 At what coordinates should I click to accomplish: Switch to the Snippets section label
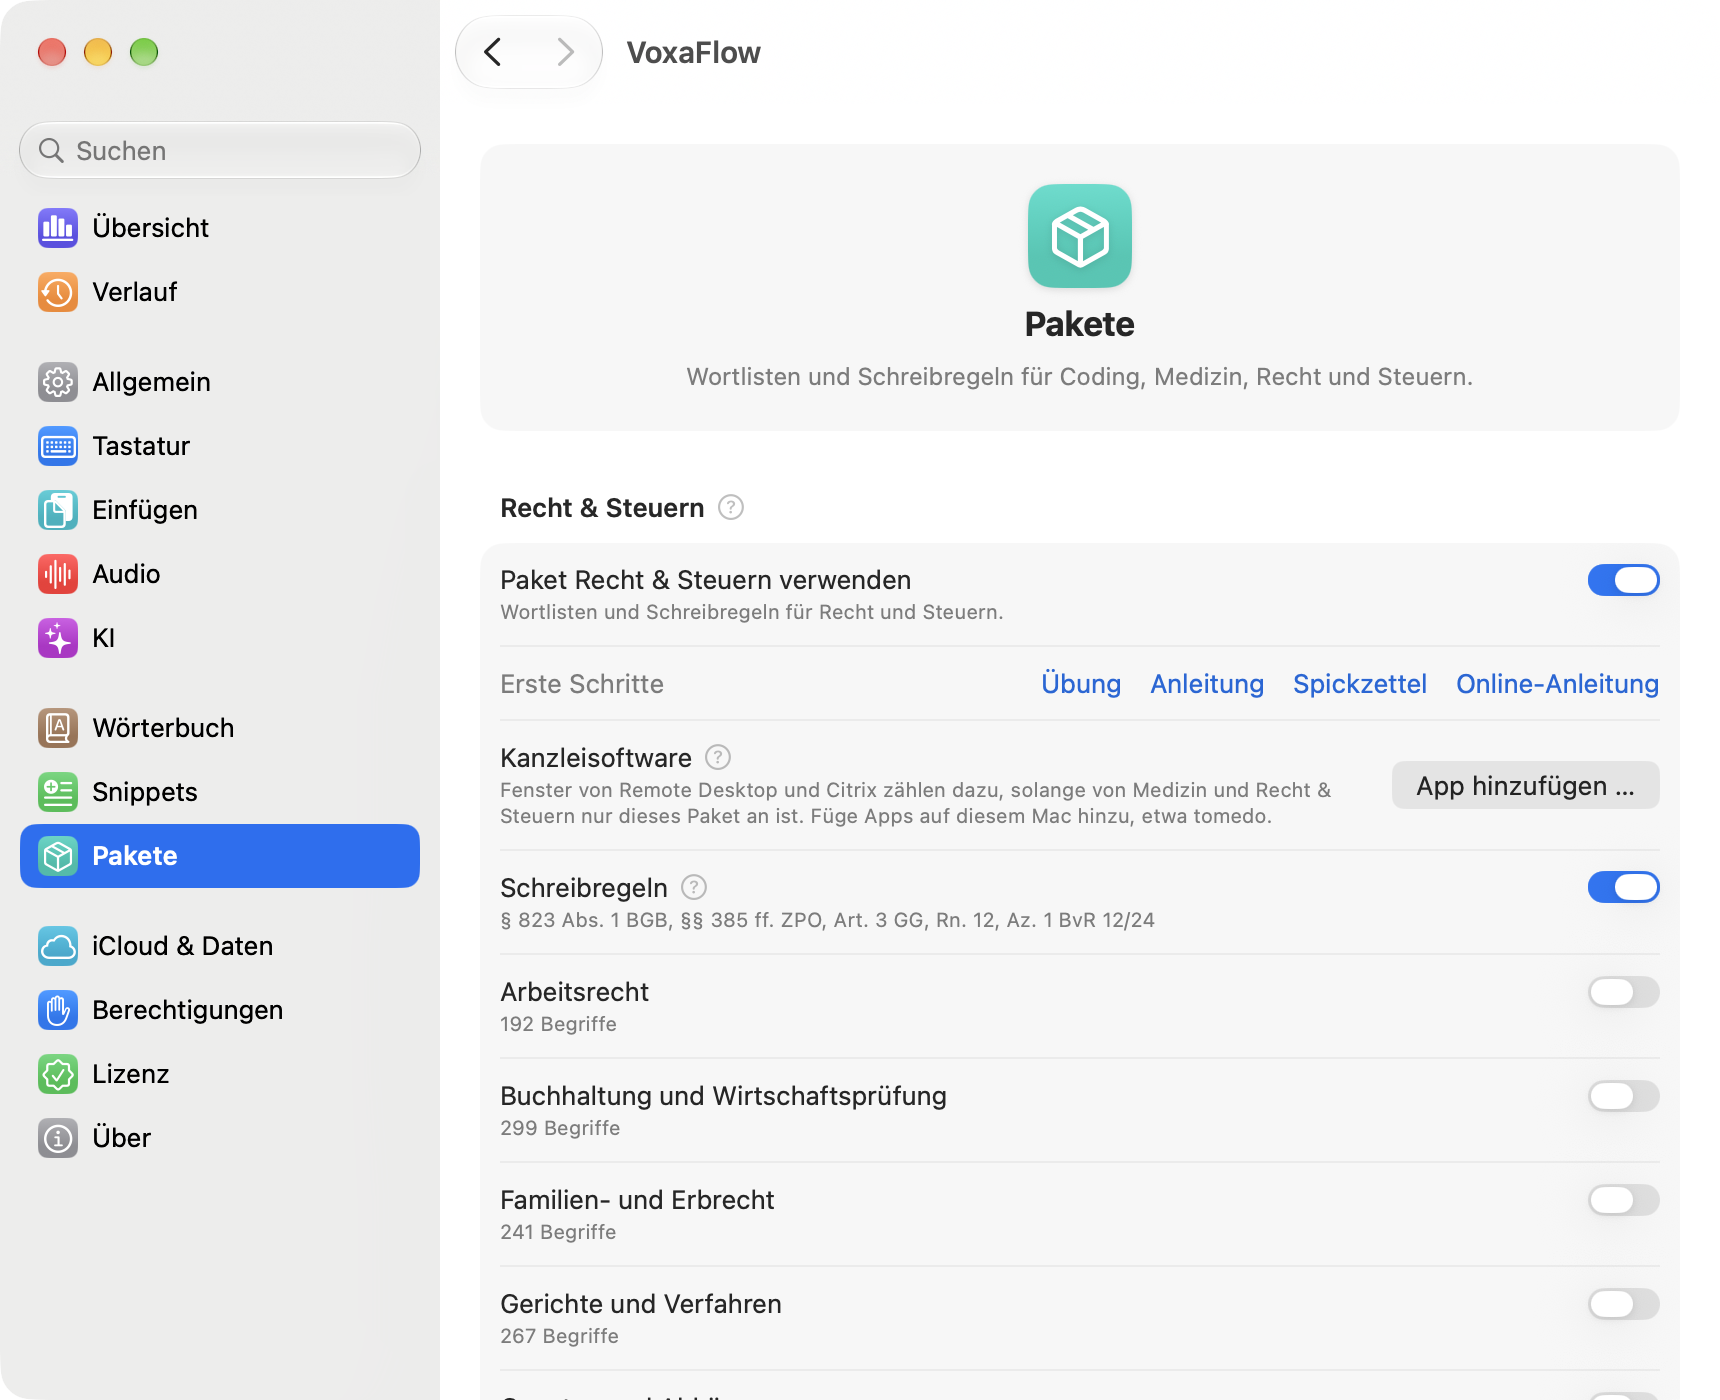pos(145,792)
